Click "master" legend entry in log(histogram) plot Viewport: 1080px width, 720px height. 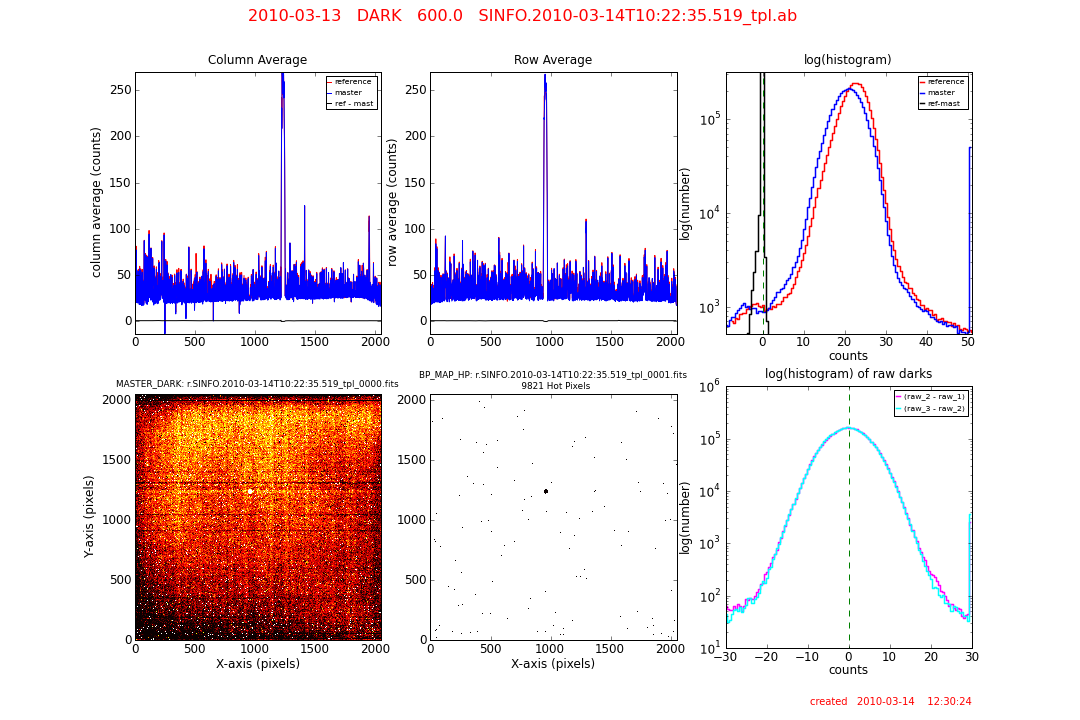pyautogui.click(x=944, y=93)
